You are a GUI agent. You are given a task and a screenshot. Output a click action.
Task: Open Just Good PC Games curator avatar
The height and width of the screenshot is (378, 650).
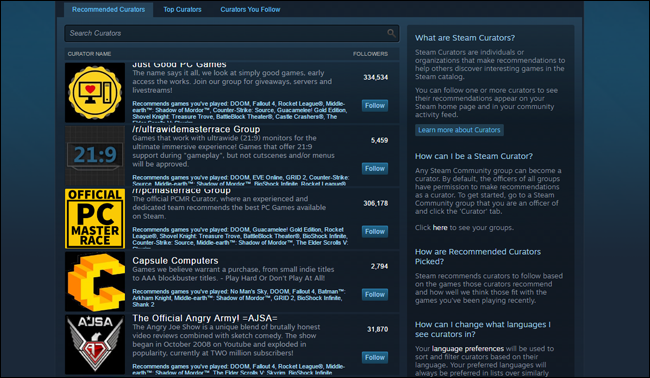click(95, 92)
